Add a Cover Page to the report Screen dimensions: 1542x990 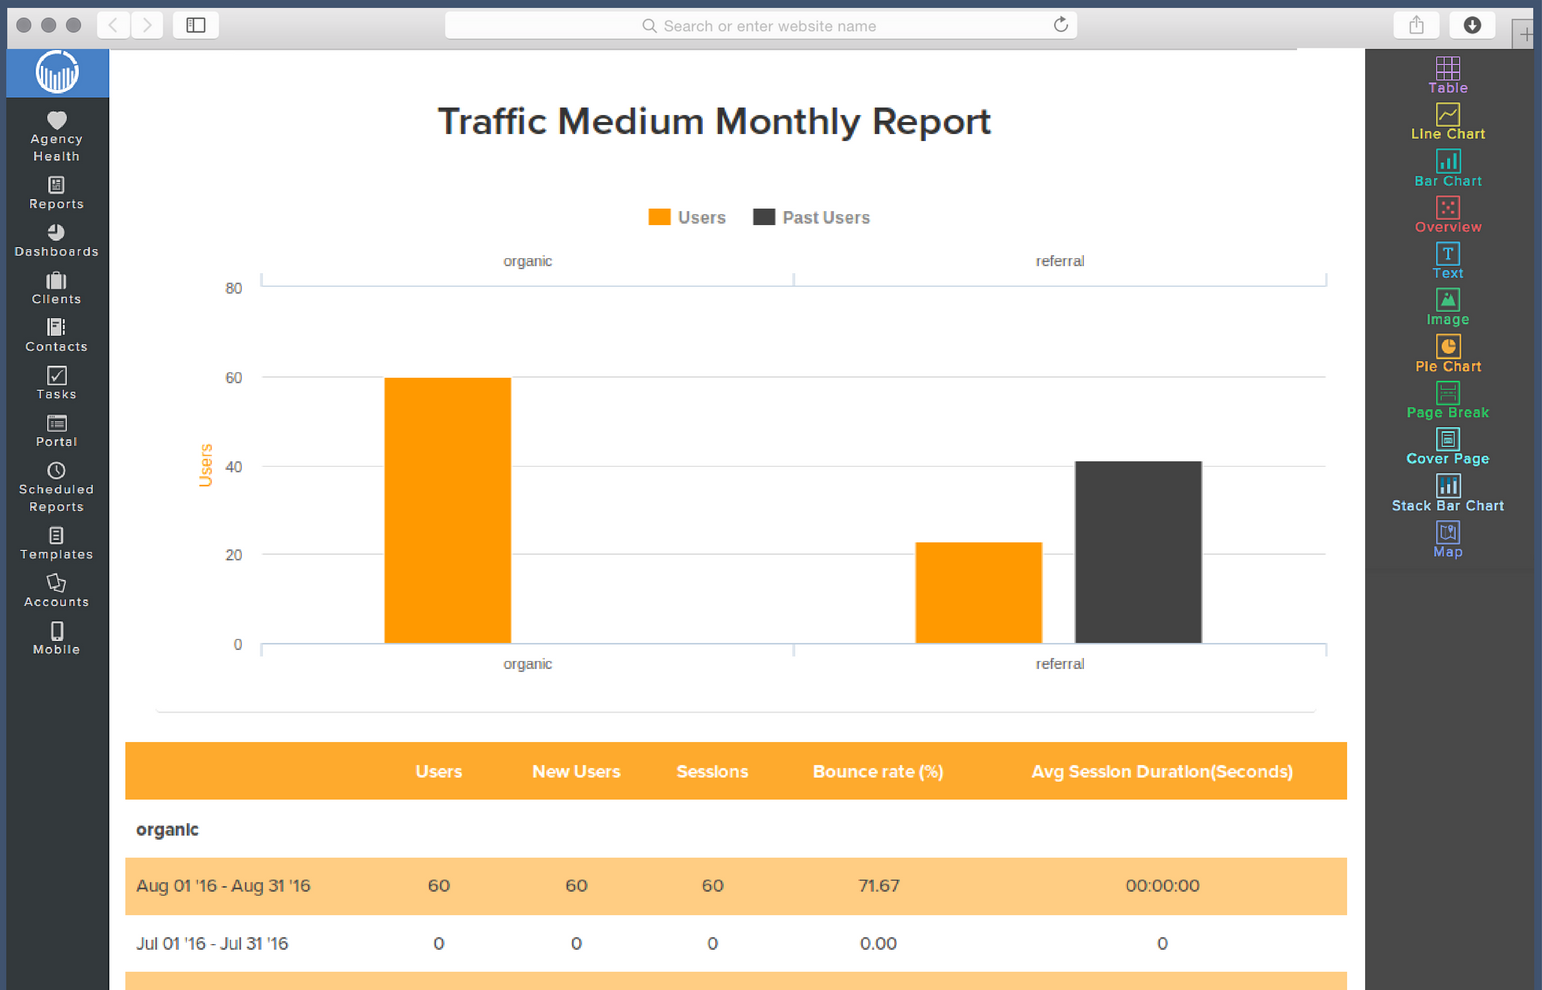pos(1448,446)
